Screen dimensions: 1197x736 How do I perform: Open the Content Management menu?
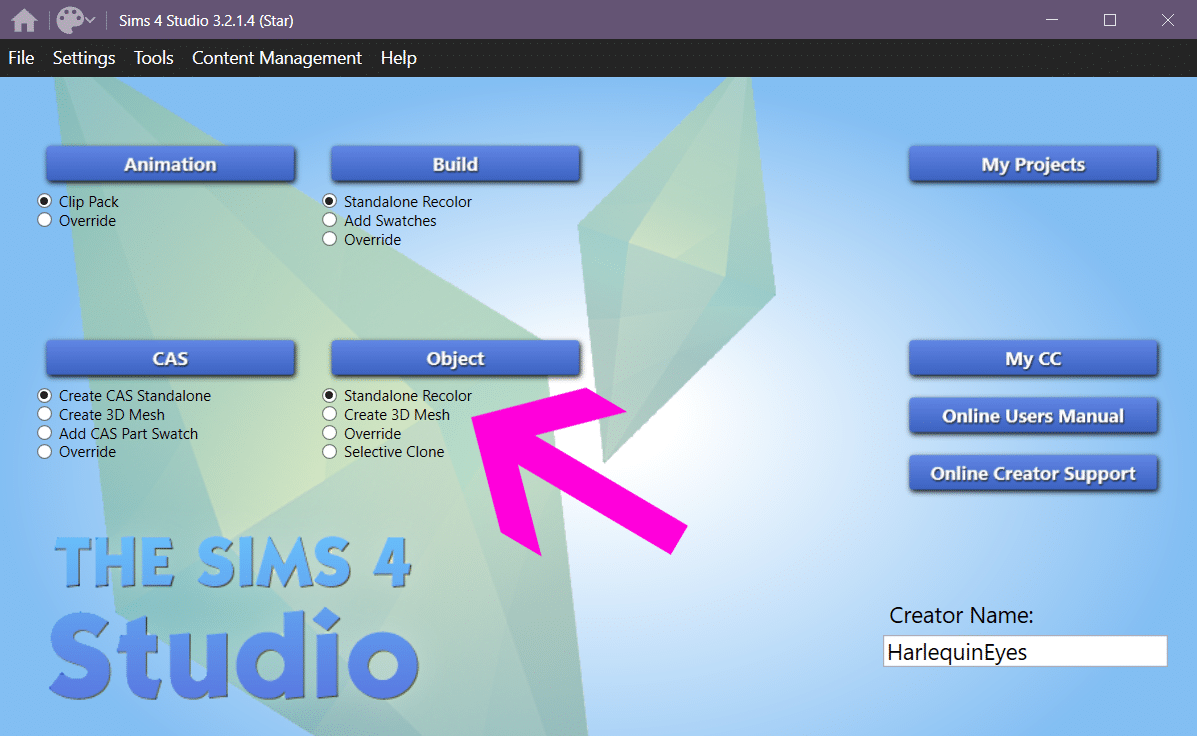click(x=277, y=58)
